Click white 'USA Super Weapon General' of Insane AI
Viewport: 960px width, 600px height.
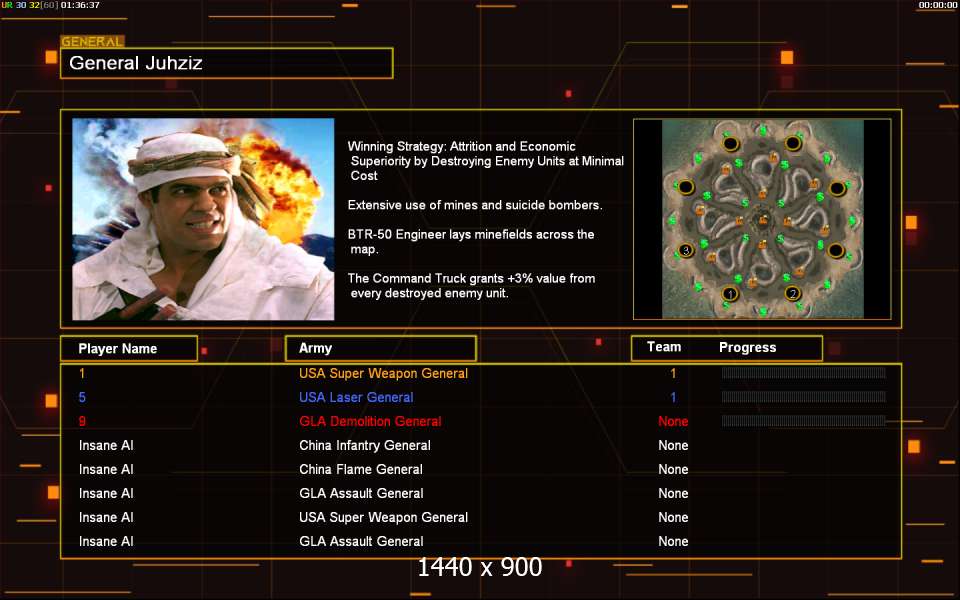[x=383, y=517]
